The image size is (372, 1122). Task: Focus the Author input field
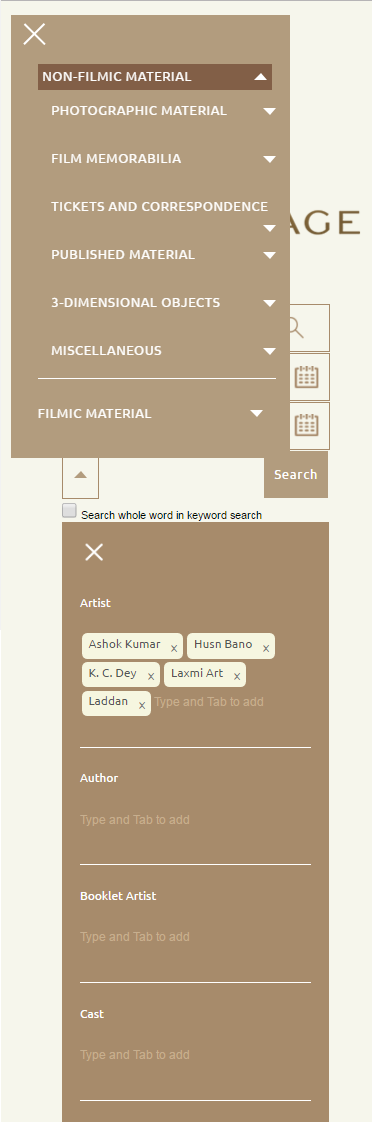point(195,819)
